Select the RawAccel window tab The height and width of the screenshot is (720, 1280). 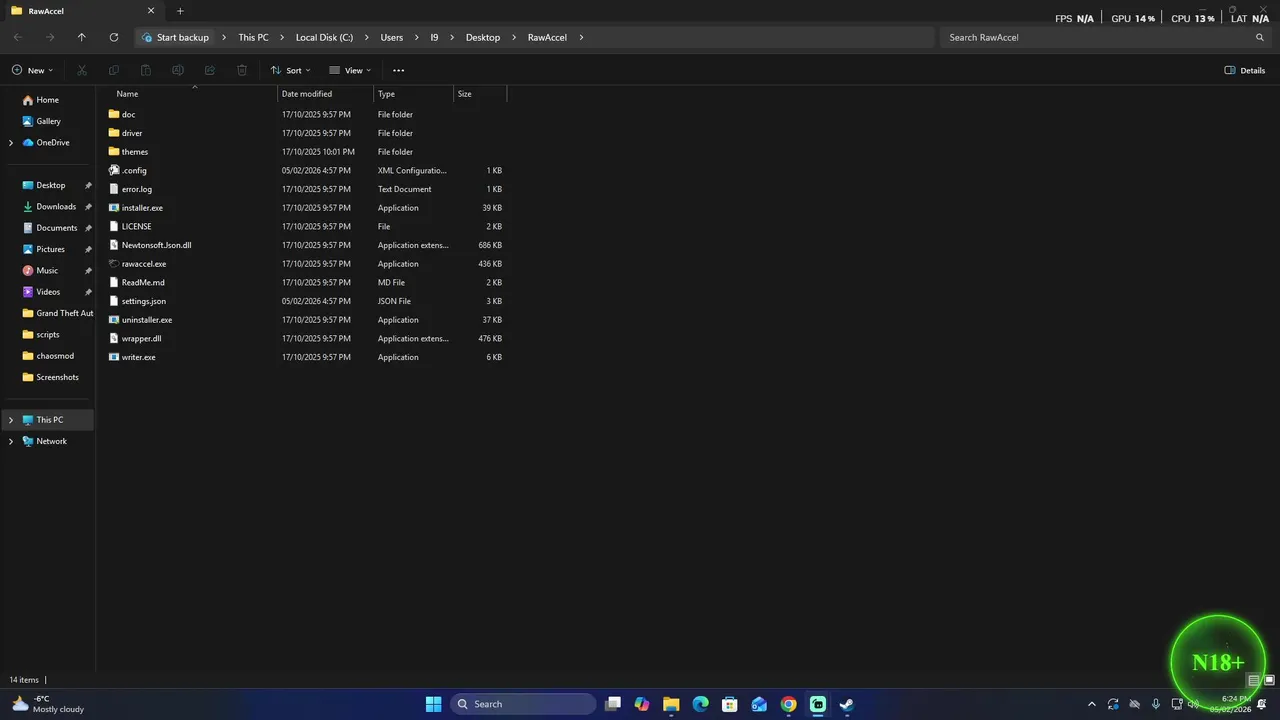point(83,11)
